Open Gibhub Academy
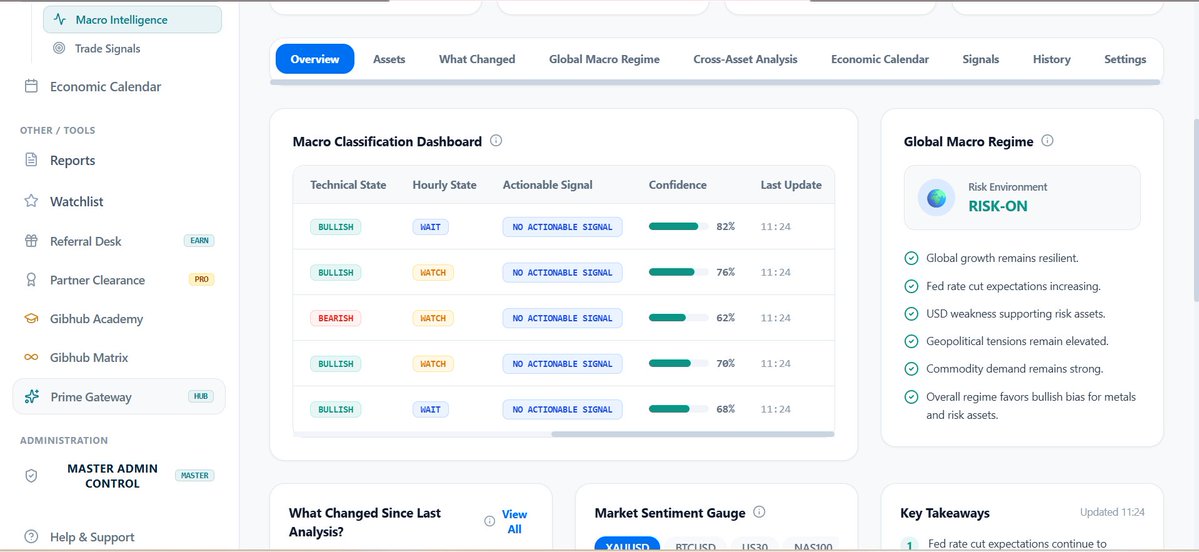This screenshot has height=552, width=1199. 96,319
